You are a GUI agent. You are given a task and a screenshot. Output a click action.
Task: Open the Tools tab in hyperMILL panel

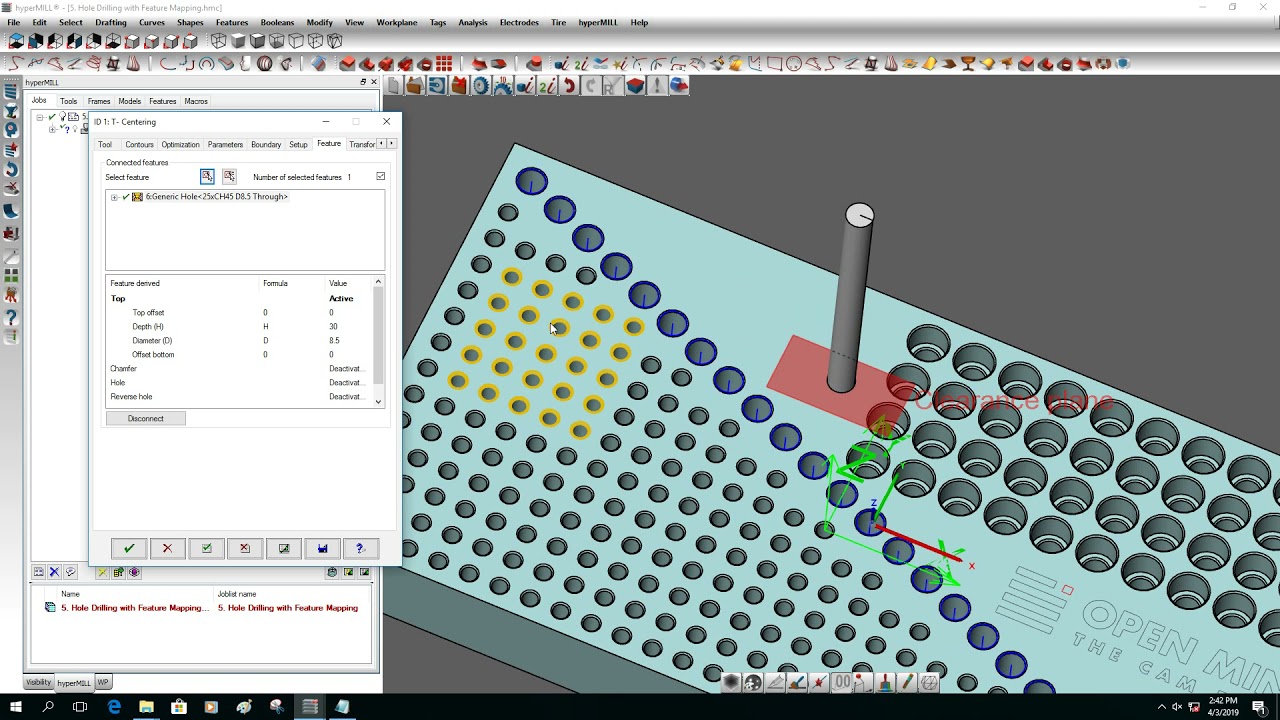68,101
